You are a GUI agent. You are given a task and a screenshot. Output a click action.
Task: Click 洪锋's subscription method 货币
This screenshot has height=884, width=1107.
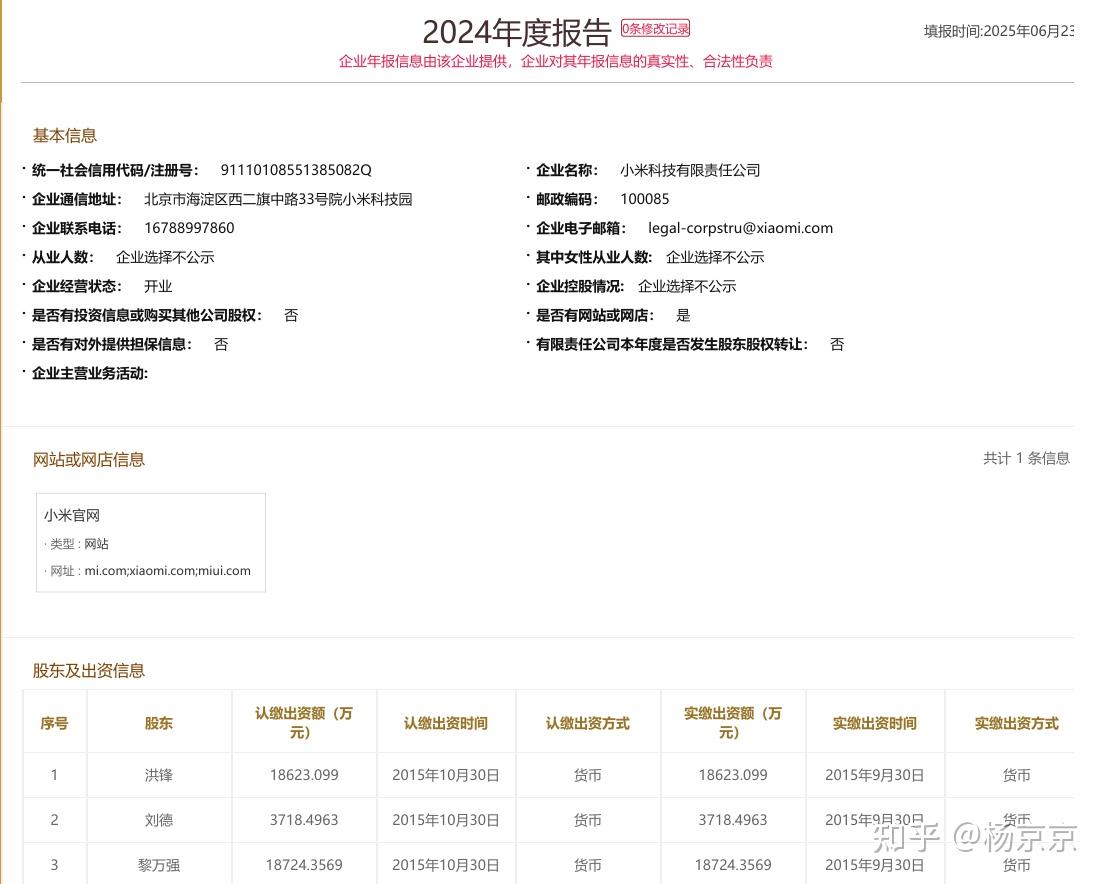click(587, 775)
